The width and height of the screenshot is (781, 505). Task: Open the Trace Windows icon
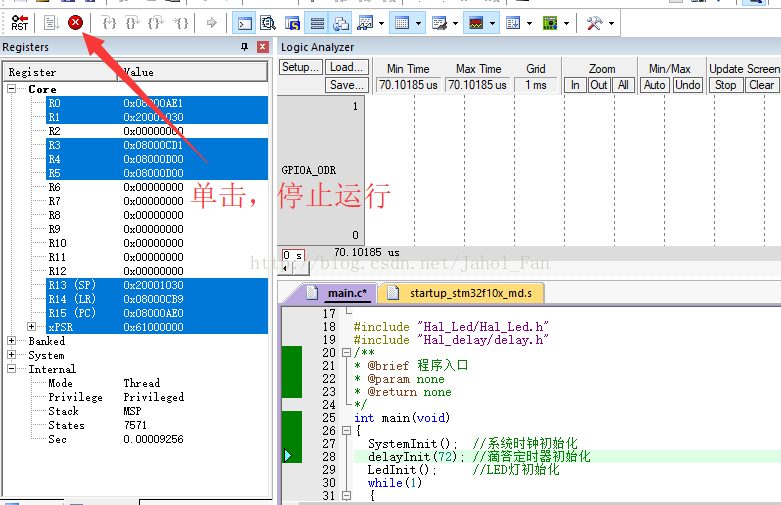click(x=513, y=23)
